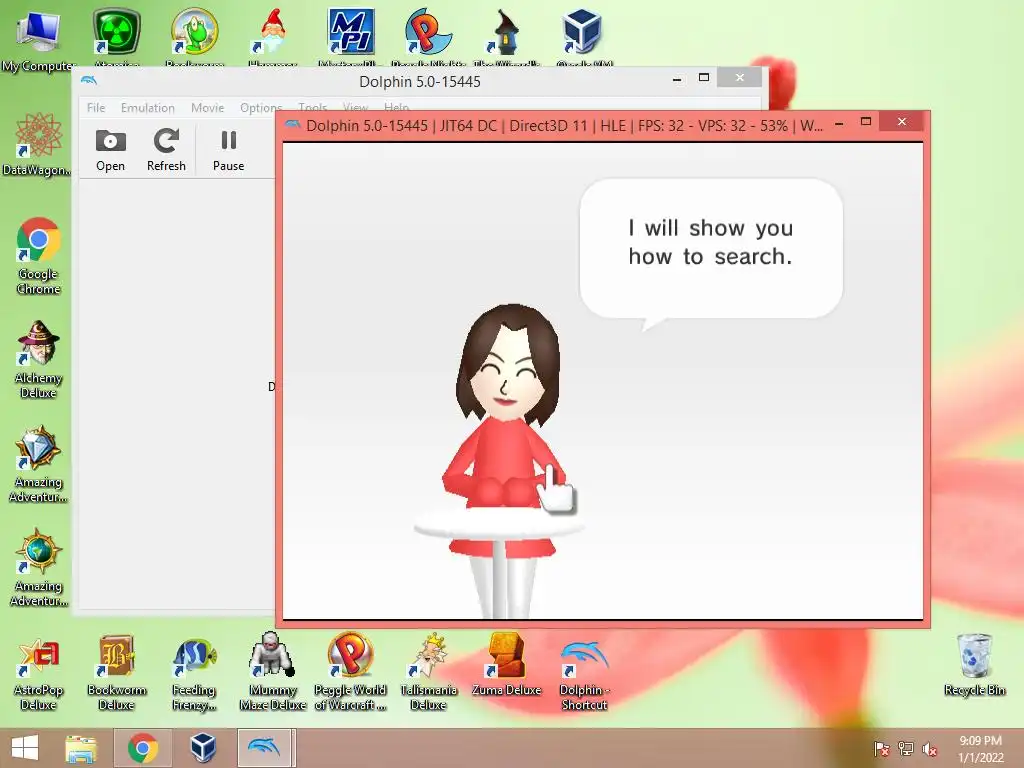Open the Tools menu in Dolphin
Viewport: 1024px width, 768px height.
point(312,106)
